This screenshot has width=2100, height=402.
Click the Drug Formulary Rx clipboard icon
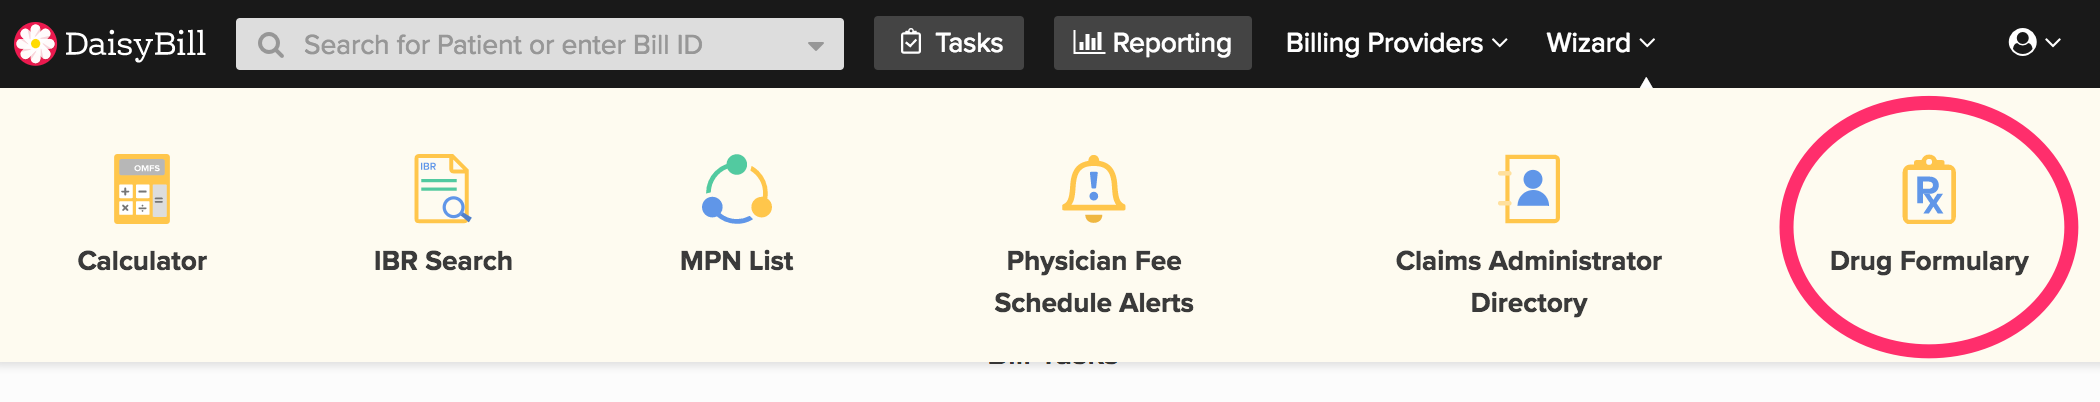click(x=1929, y=190)
